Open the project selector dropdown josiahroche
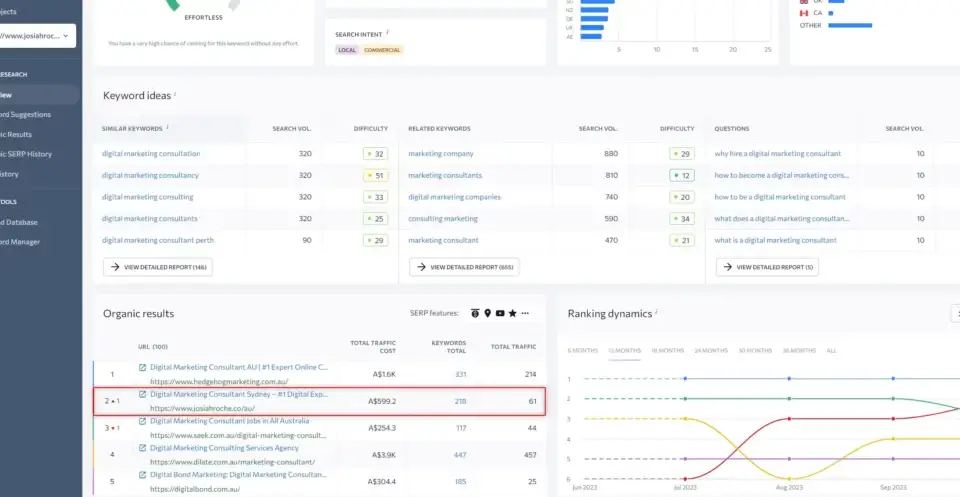Viewport: 960px width, 497px height. pos(37,36)
